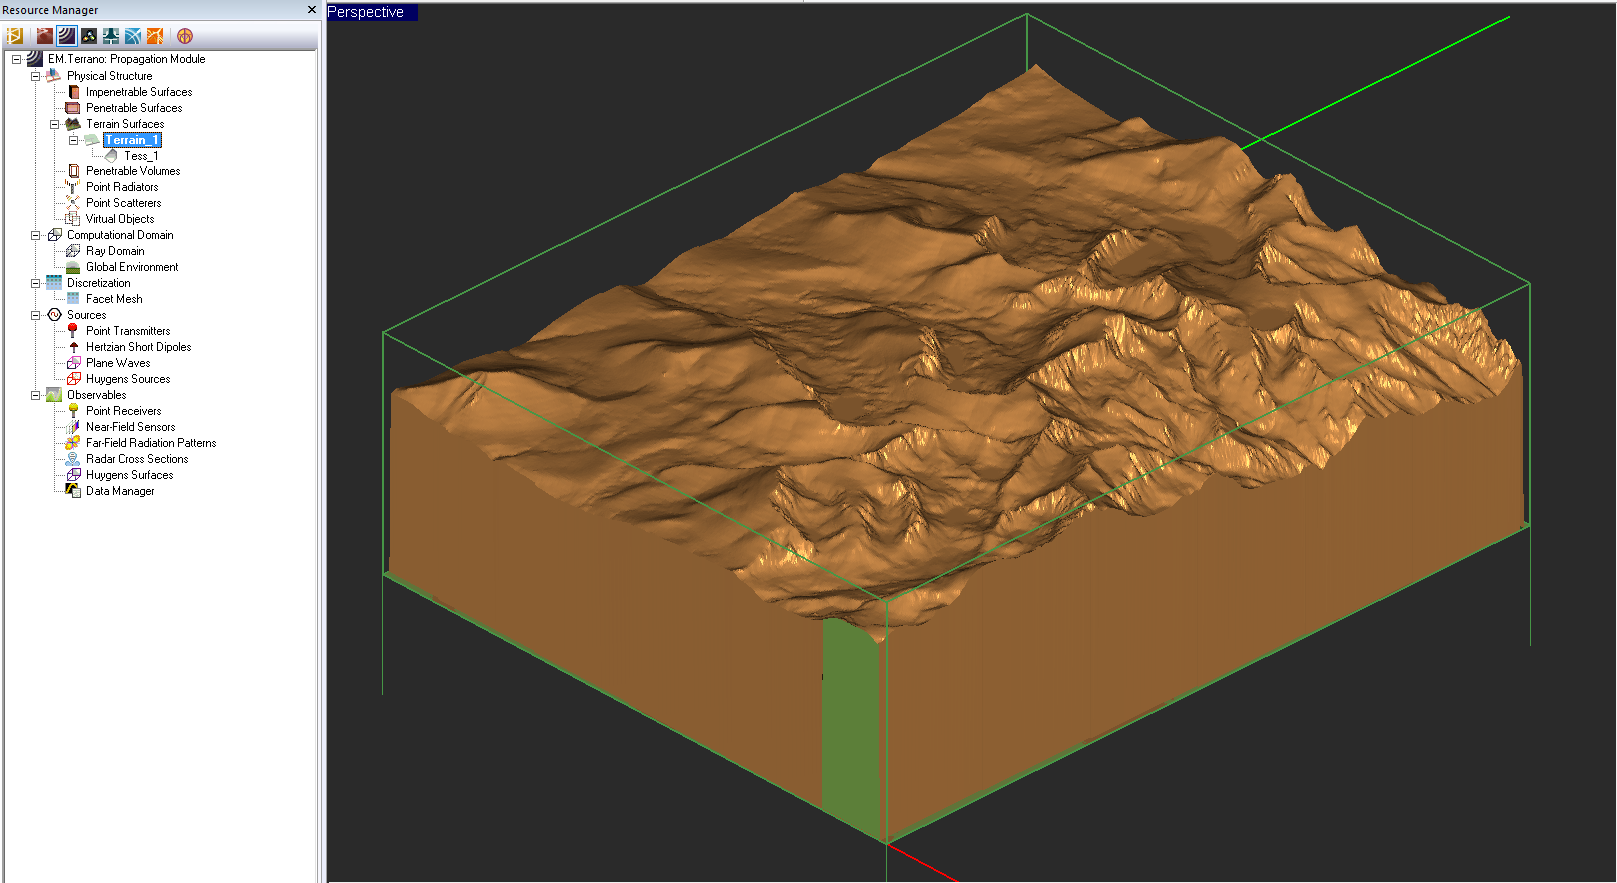Screen dimensions: 1617x883
Task: Click the Far-Field Radiation Patterns icon
Action: [x=73, y=443]
